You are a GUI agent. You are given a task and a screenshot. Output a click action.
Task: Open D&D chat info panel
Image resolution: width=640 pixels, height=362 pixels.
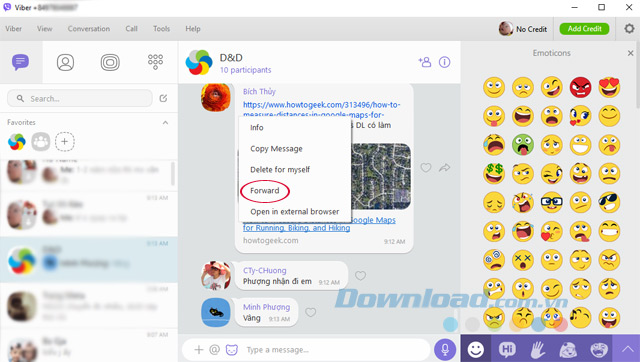click(444, 62)
